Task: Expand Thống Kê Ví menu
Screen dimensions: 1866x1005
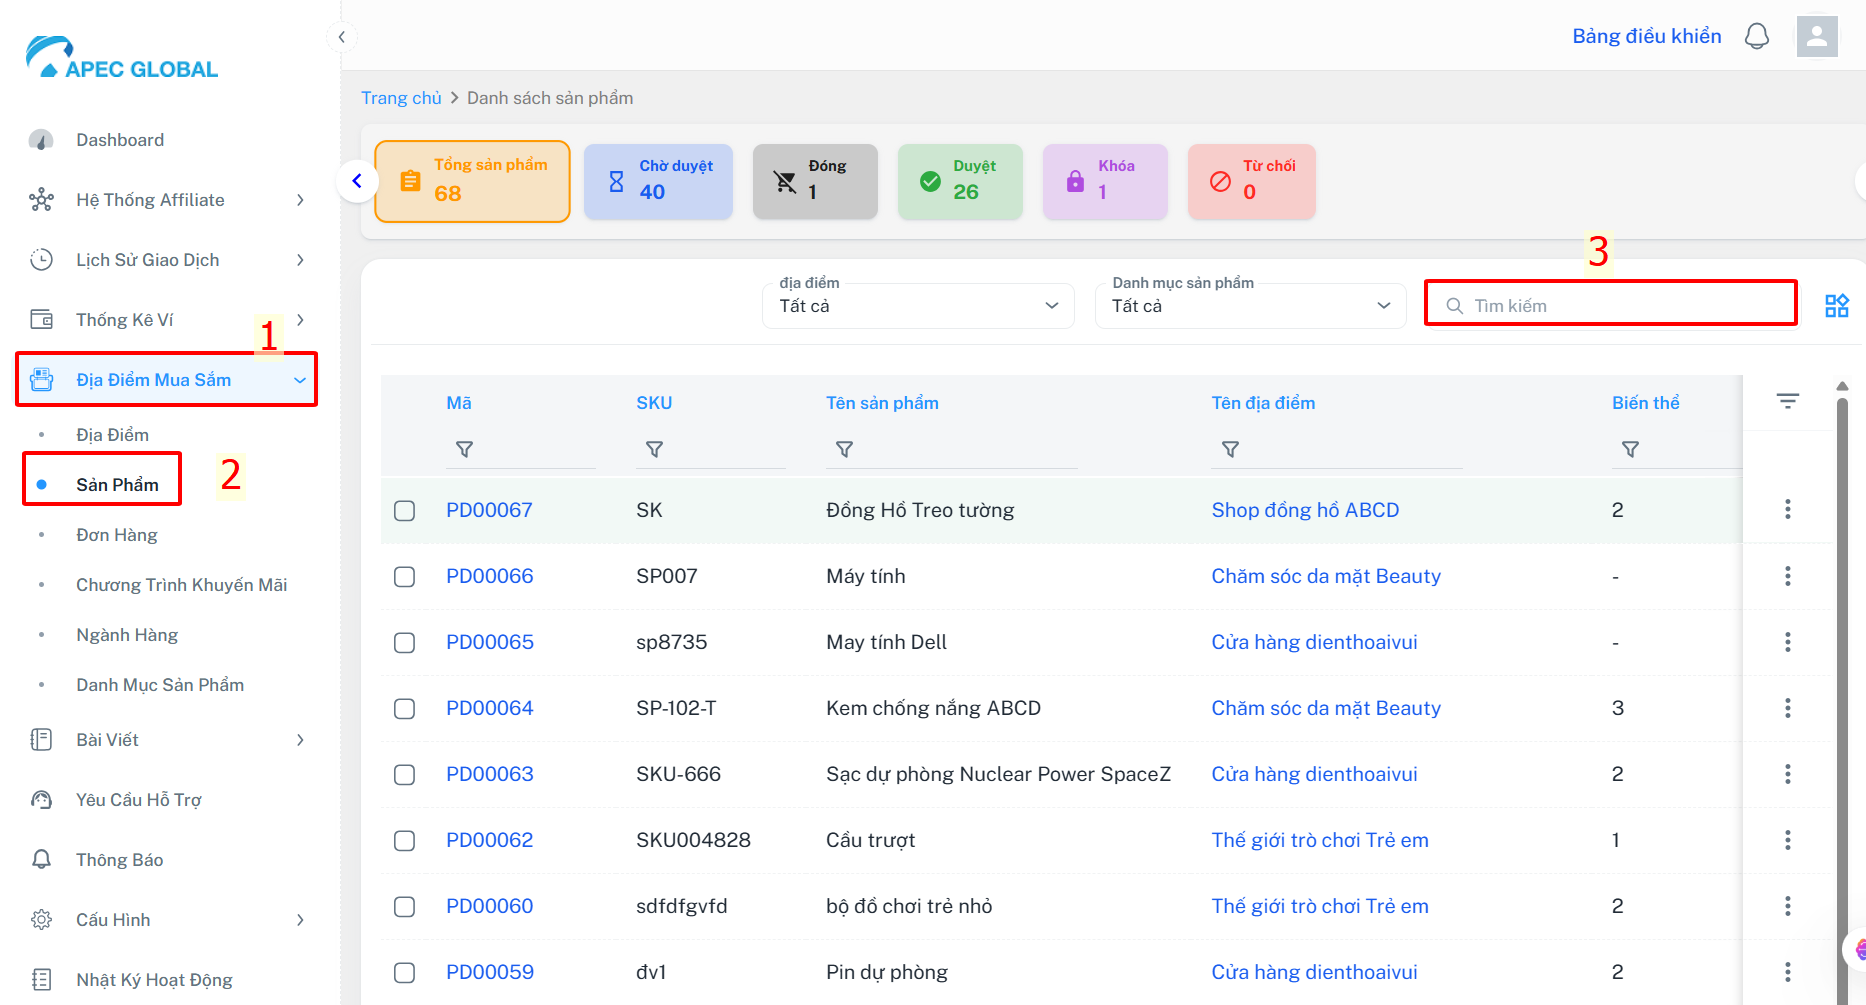Action: tap(167, 320)
